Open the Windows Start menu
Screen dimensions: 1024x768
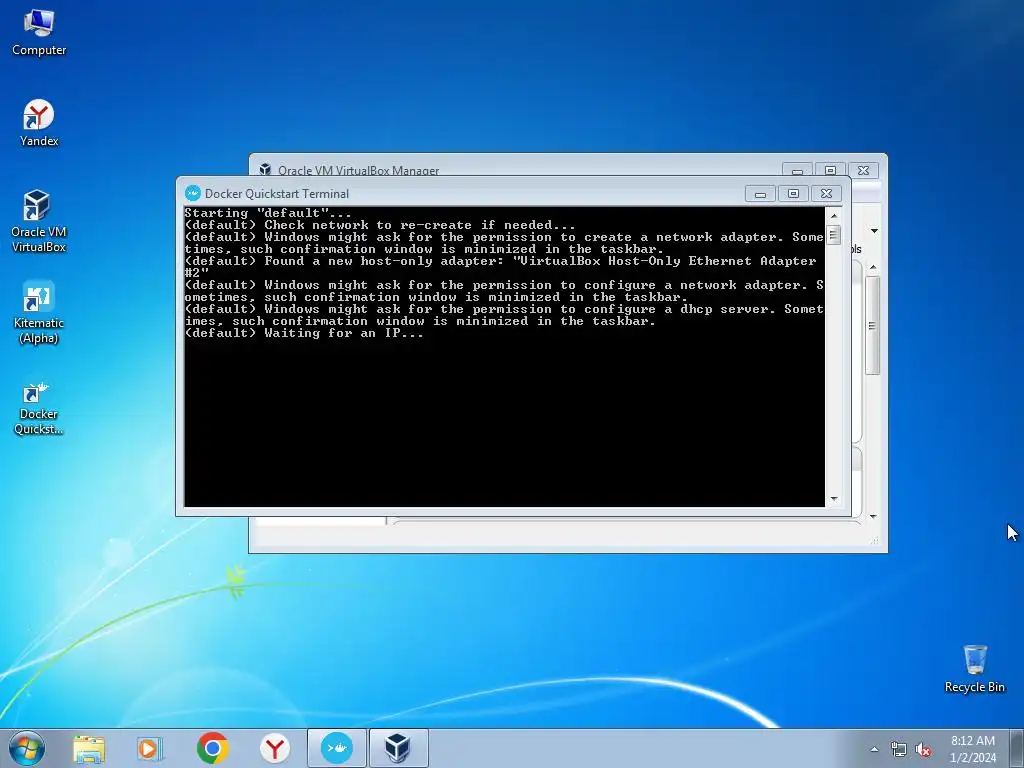(x=27, y=748)
